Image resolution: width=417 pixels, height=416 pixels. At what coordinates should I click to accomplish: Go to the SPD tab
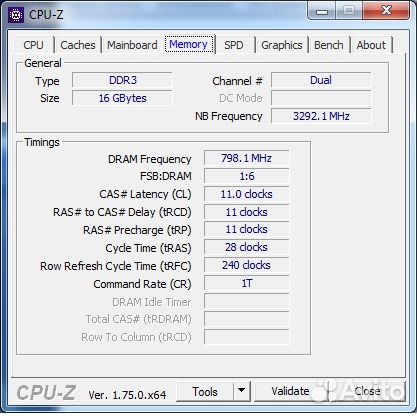tap(234, 45)
